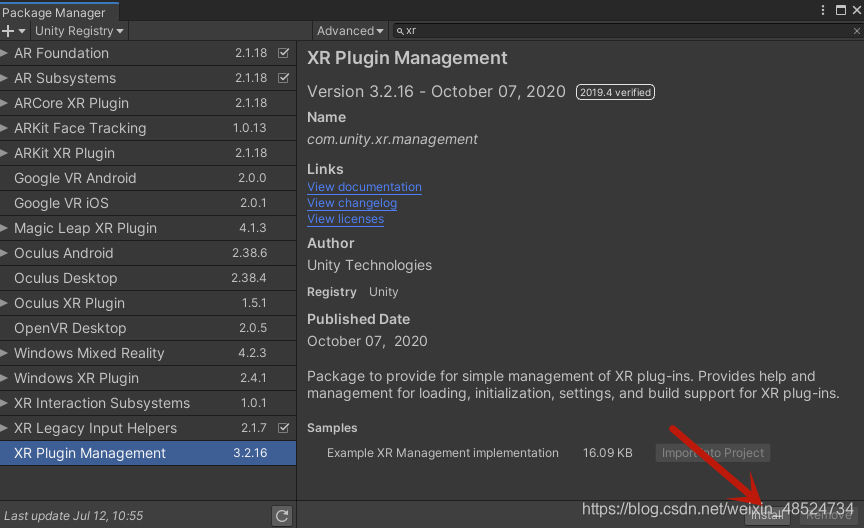Expand AR Foundation versions
Viewport: 864px width, 528px height.
(x=4, y=53)
